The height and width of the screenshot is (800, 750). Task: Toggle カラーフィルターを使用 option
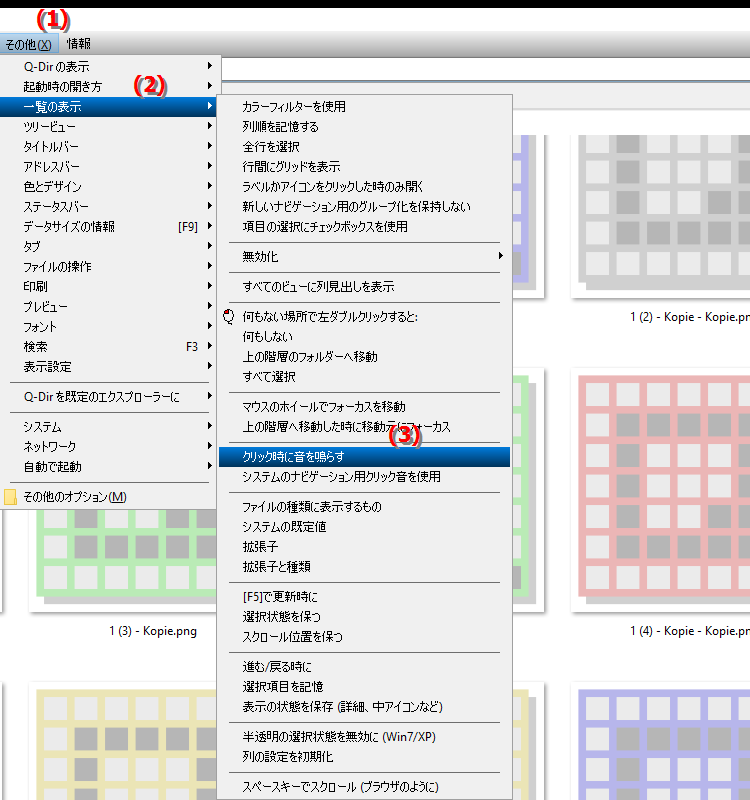(364, 106)
